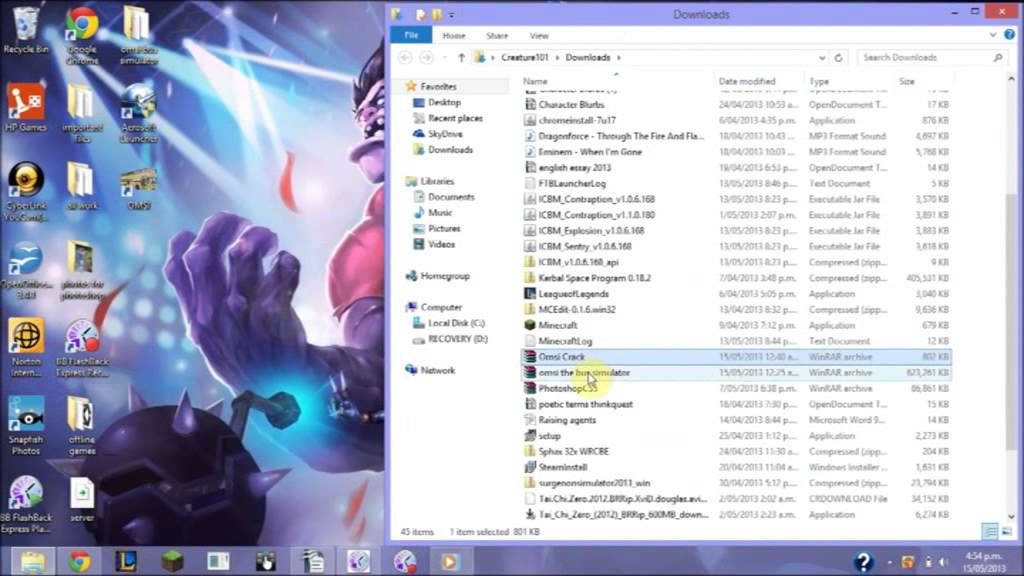Screen dimensions: 1024x576
Task: Sort by Date modified column header
Action: click(746, 81)
